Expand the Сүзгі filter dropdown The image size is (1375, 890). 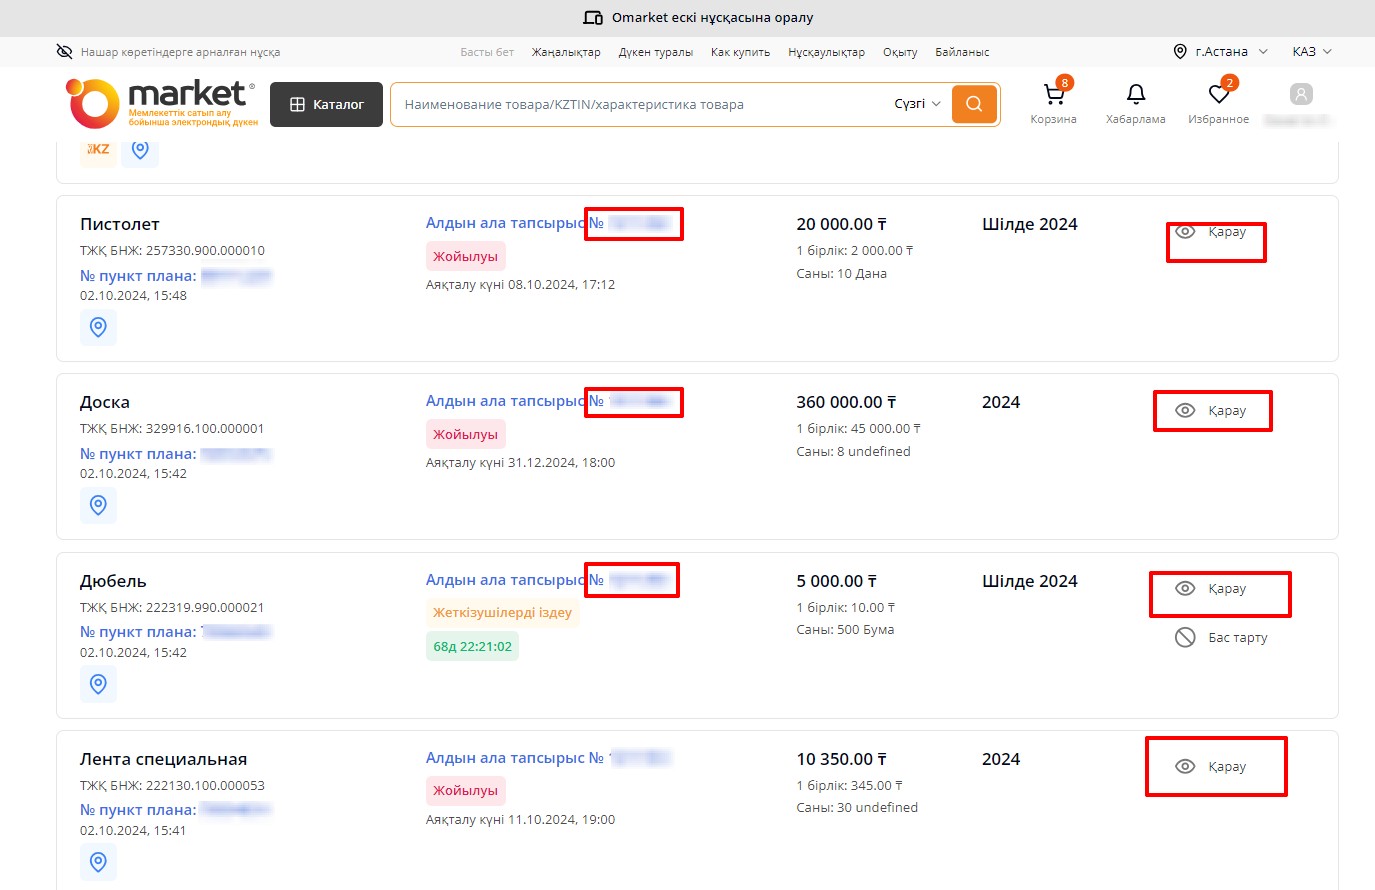tap(917, 104)
